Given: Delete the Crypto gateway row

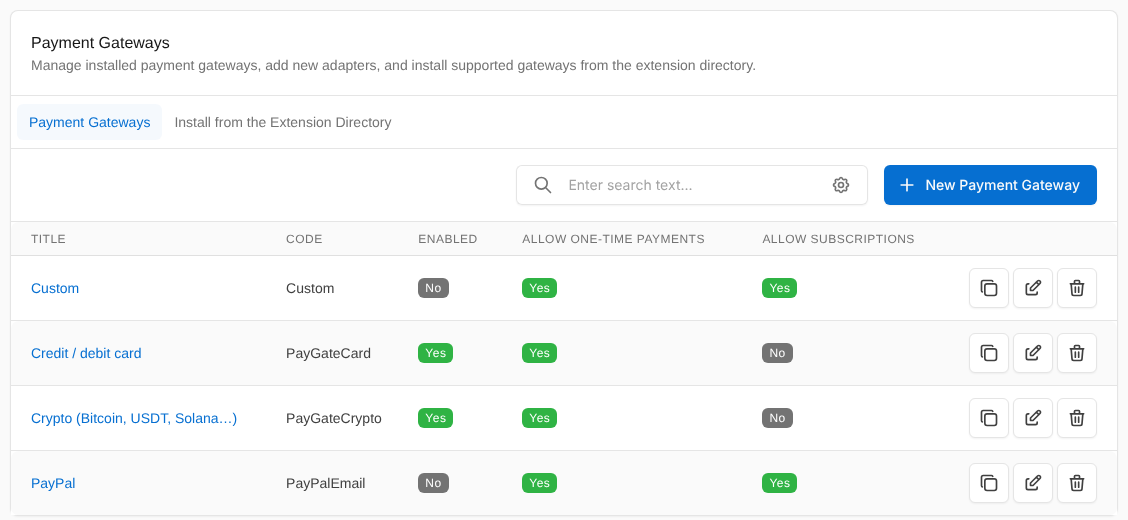Looking at the screenshot, I should [x=1077, y=418].
